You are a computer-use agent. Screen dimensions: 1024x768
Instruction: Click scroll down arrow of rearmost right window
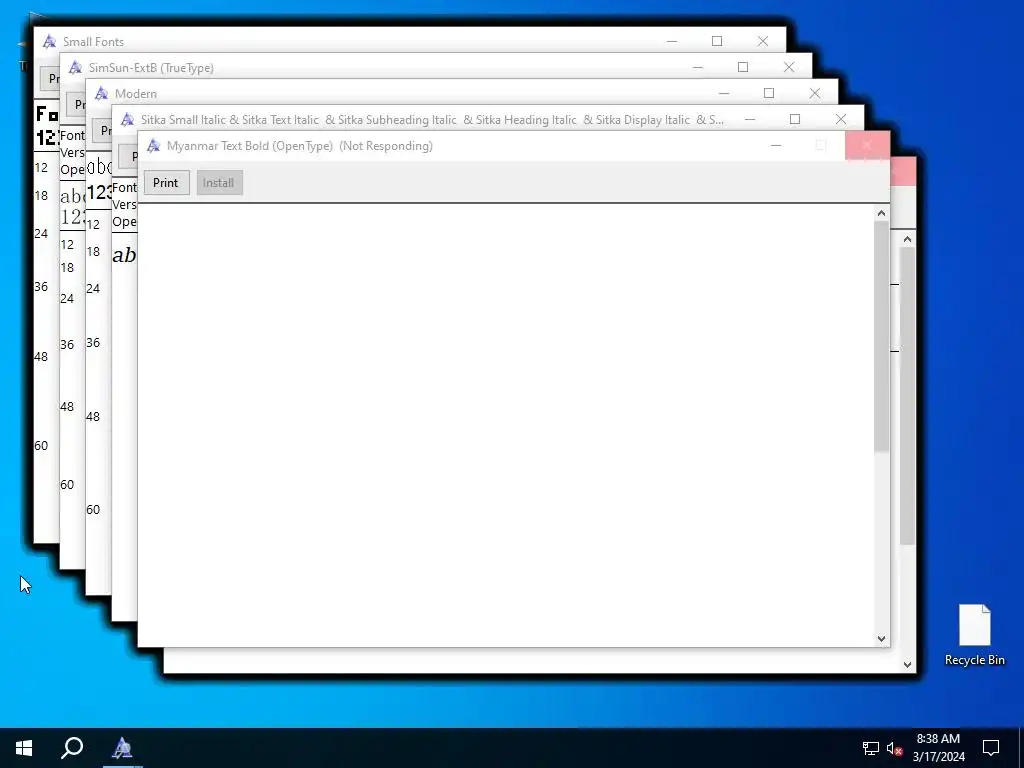click(908, 665)
